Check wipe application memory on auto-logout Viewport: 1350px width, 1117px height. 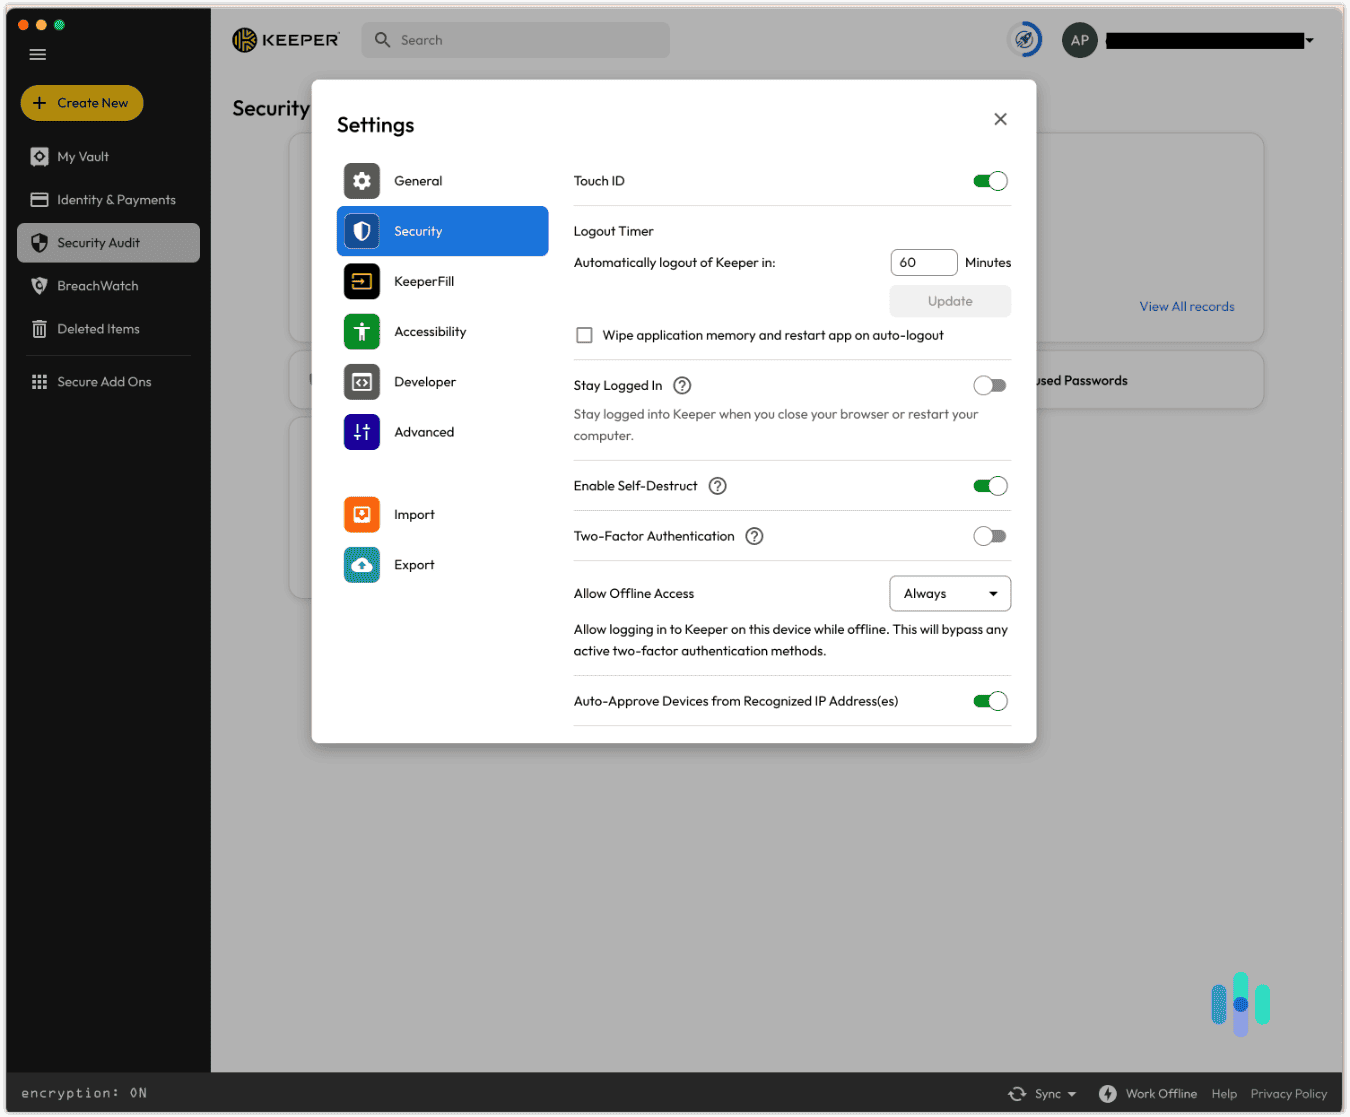(585, 335)
